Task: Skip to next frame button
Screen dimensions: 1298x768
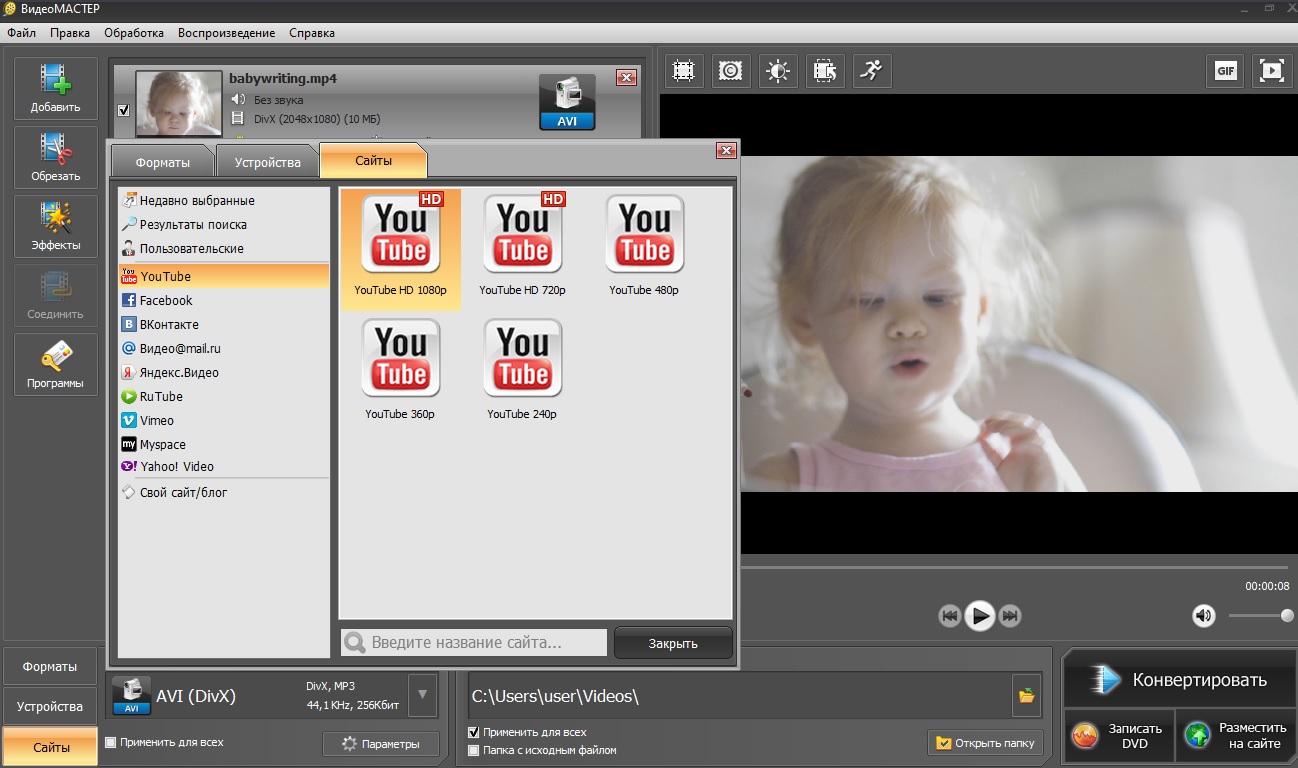Action: 1011,616
